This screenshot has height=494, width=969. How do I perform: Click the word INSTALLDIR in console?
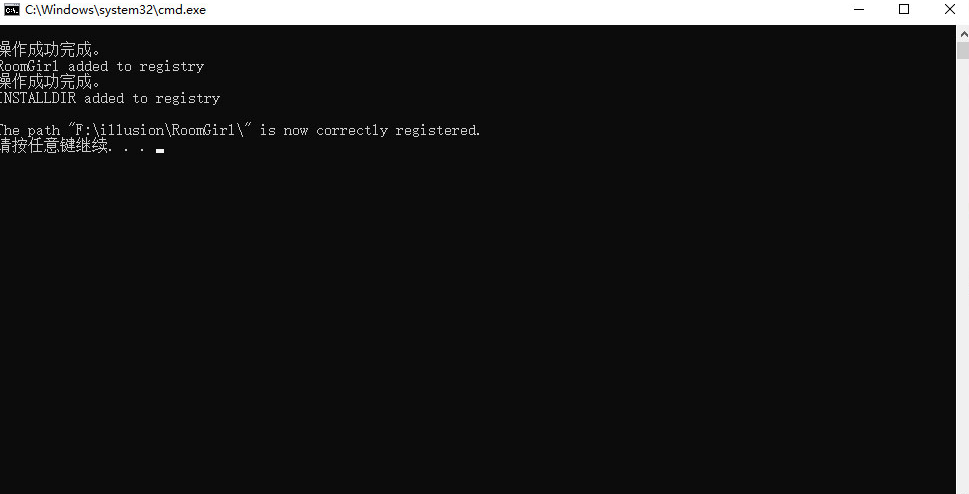[x=37, y=98]
